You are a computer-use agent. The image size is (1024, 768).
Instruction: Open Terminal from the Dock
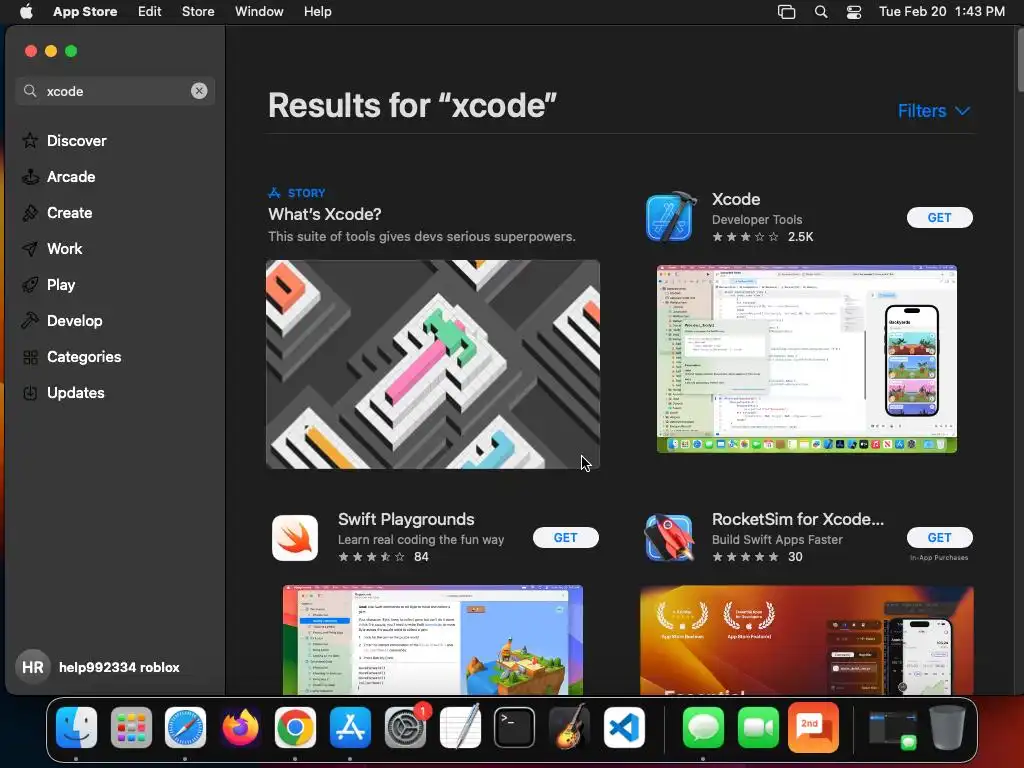point(515,727)
